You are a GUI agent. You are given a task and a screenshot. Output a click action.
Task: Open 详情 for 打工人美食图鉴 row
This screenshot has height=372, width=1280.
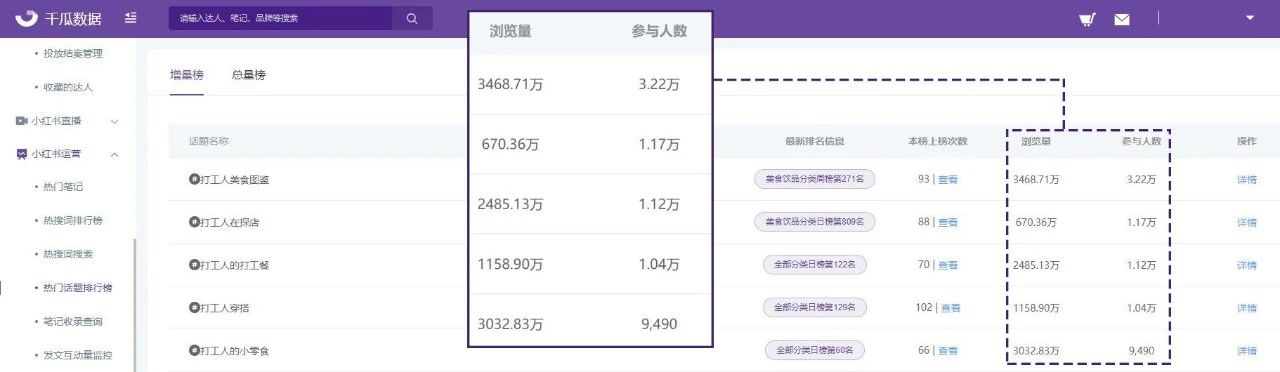coord(1246,180)
